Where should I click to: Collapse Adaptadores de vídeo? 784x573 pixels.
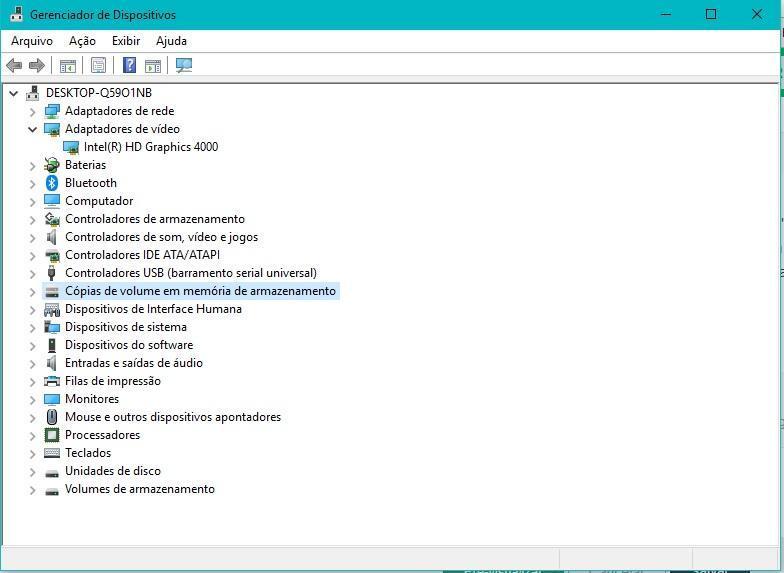click(x=32, y=129)
